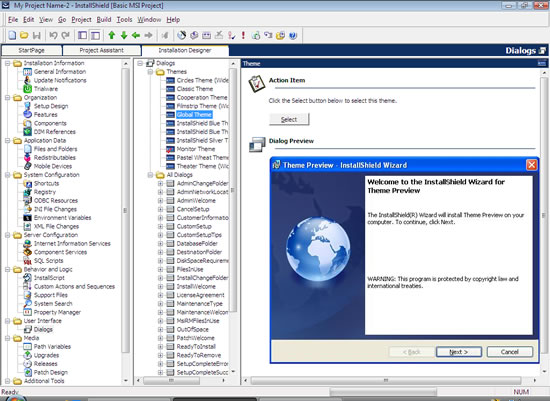550x401 pixels.
Task: Select the Registry item
Action: pyautogui.click(x=45, y=192)
